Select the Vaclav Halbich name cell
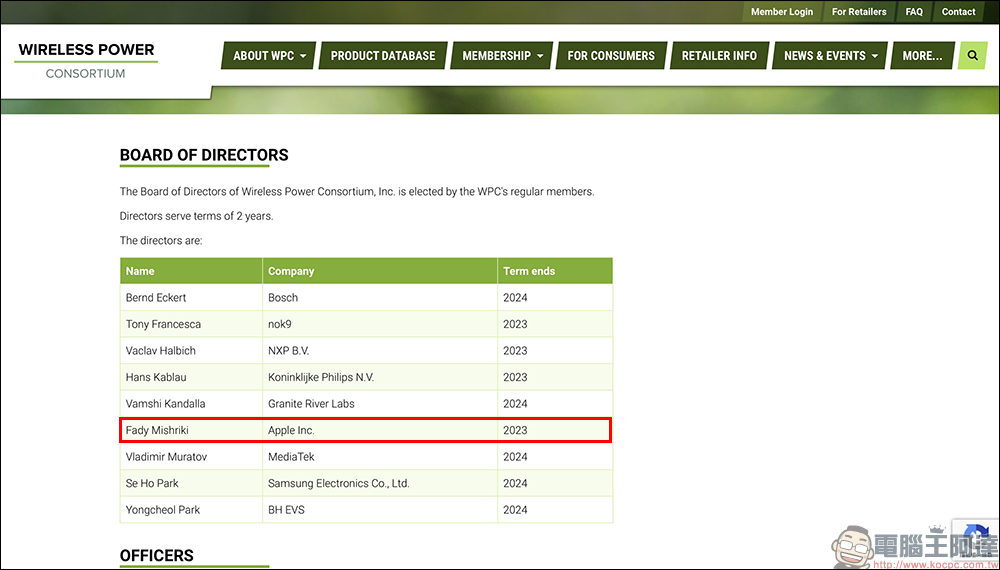 (191, 351)
